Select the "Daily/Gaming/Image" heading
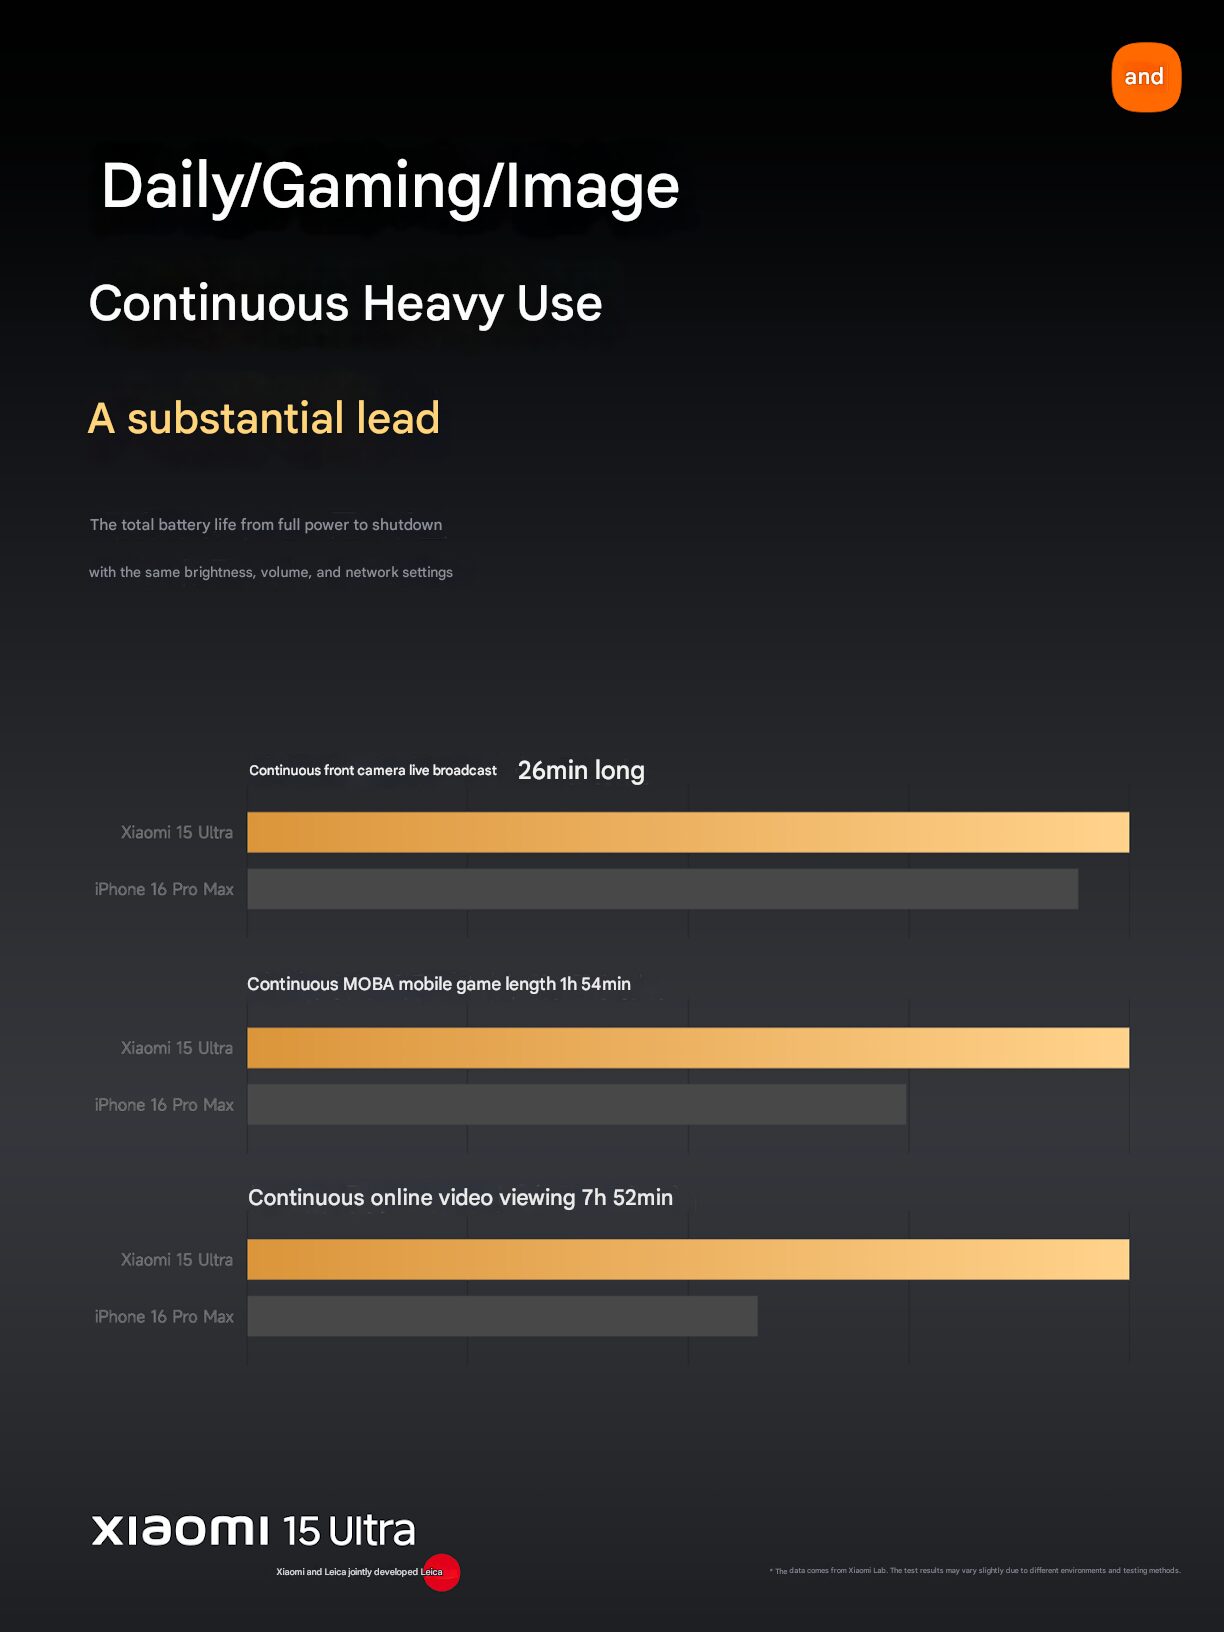 pos(390,186)
